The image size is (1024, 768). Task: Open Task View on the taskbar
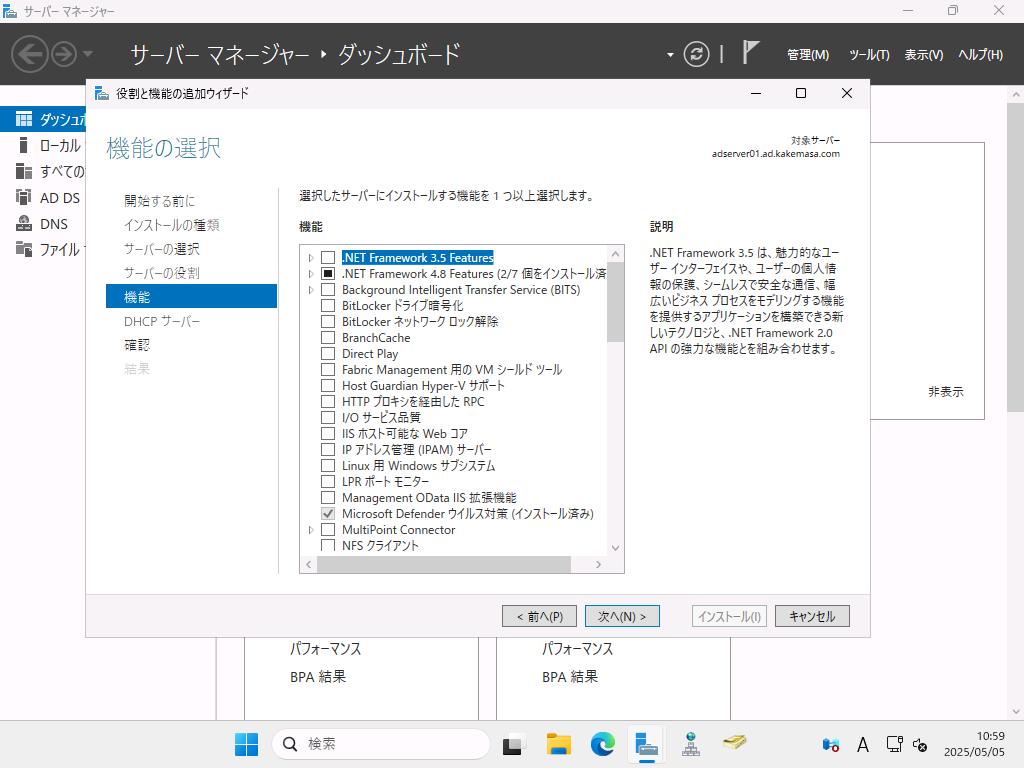pos(513,744)
